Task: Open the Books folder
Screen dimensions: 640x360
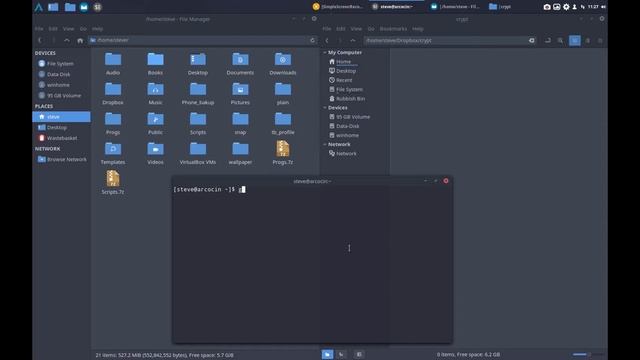Action: [155, 63]
